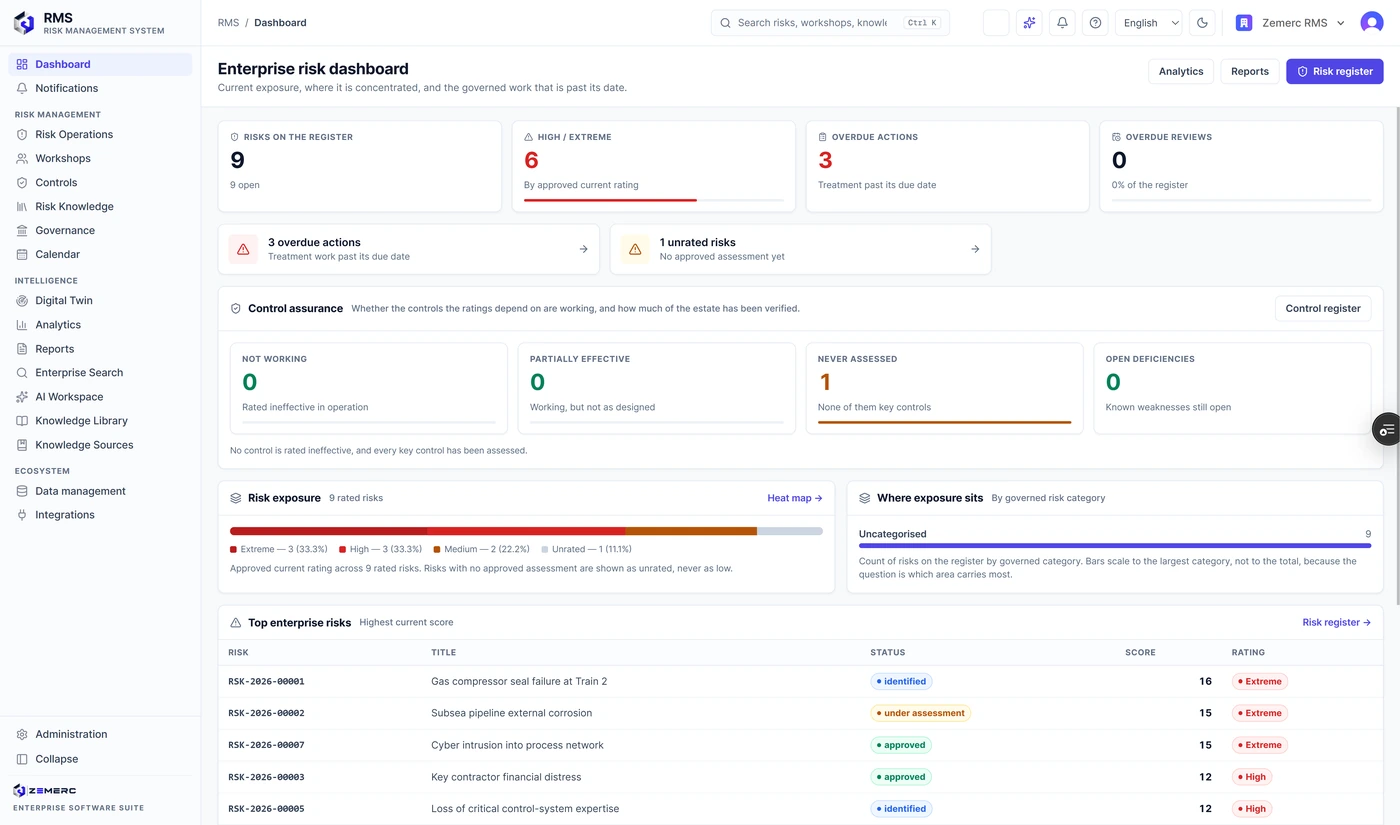Click the Enterprise Search magnifier icon

point(22,373)
